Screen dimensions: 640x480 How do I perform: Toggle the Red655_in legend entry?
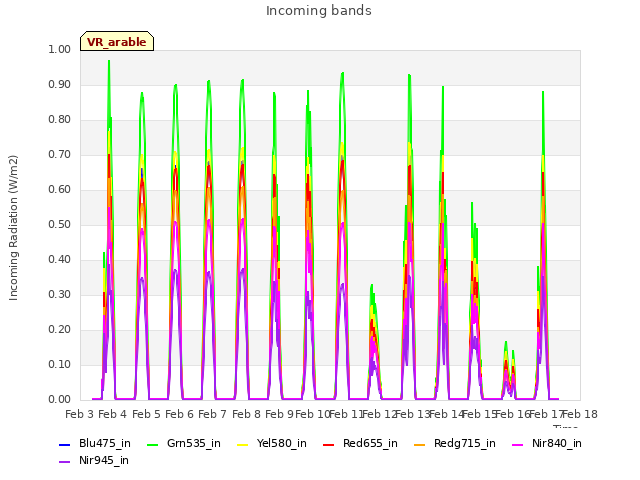(360, 443)
